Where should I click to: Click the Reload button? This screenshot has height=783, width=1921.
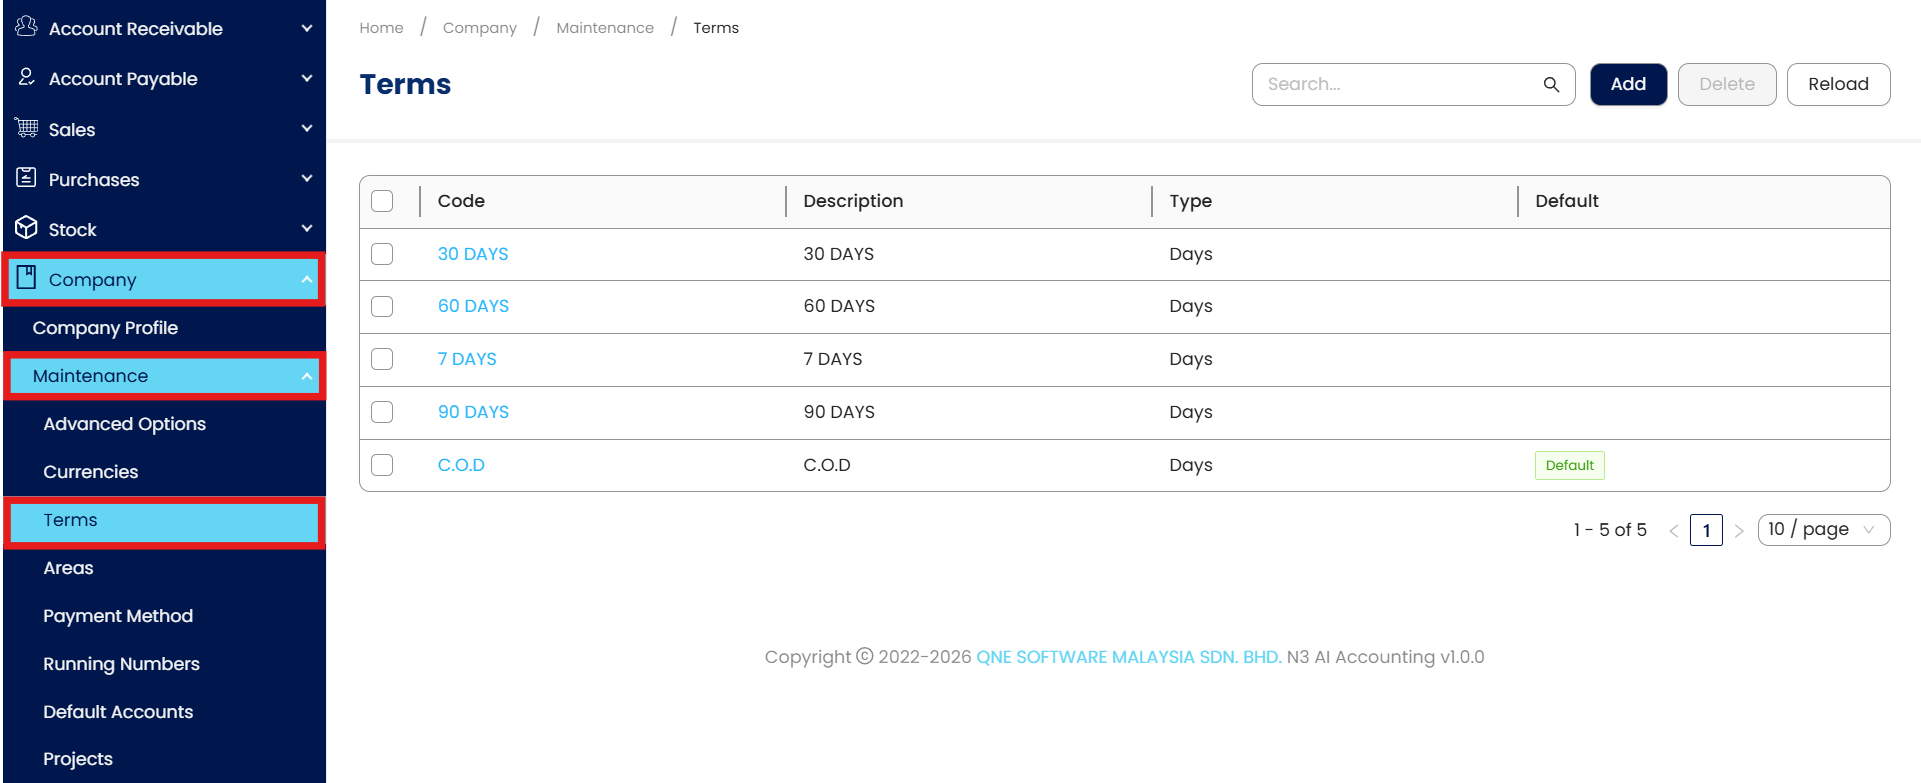click(1838, 85)
